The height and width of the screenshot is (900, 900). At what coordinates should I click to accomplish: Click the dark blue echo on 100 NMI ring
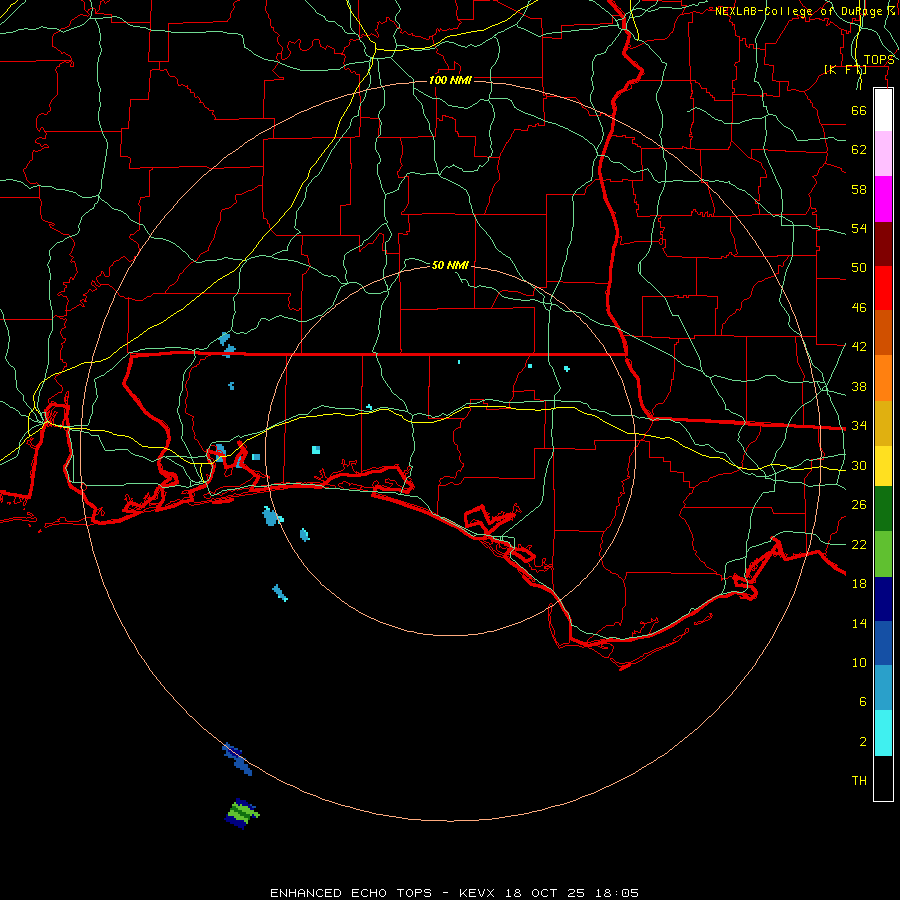tap(236, 758)
